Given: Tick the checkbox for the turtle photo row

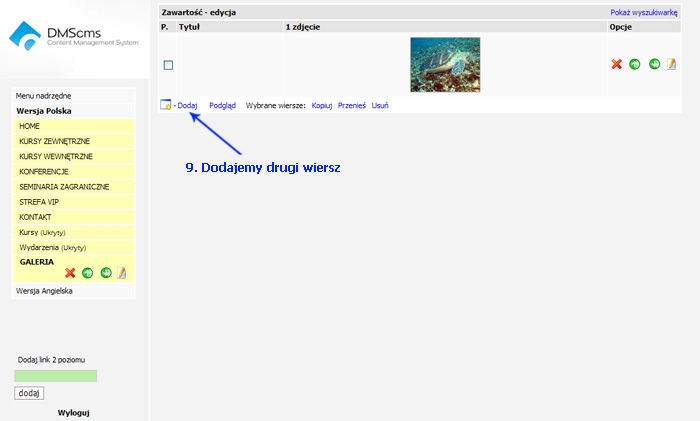Looking at the screenshot, I should (168, 65).
